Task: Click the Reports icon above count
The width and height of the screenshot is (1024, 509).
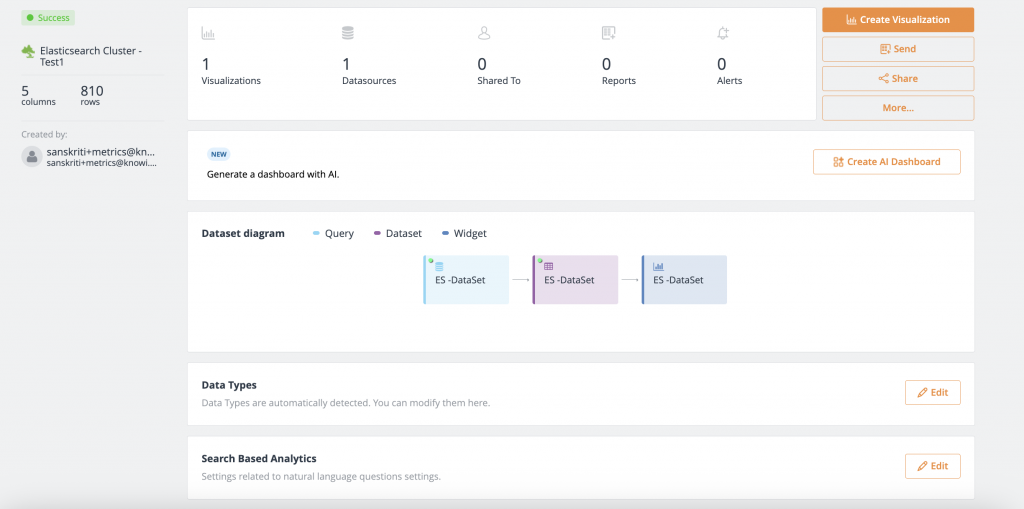Action: (x=609, y=33)
